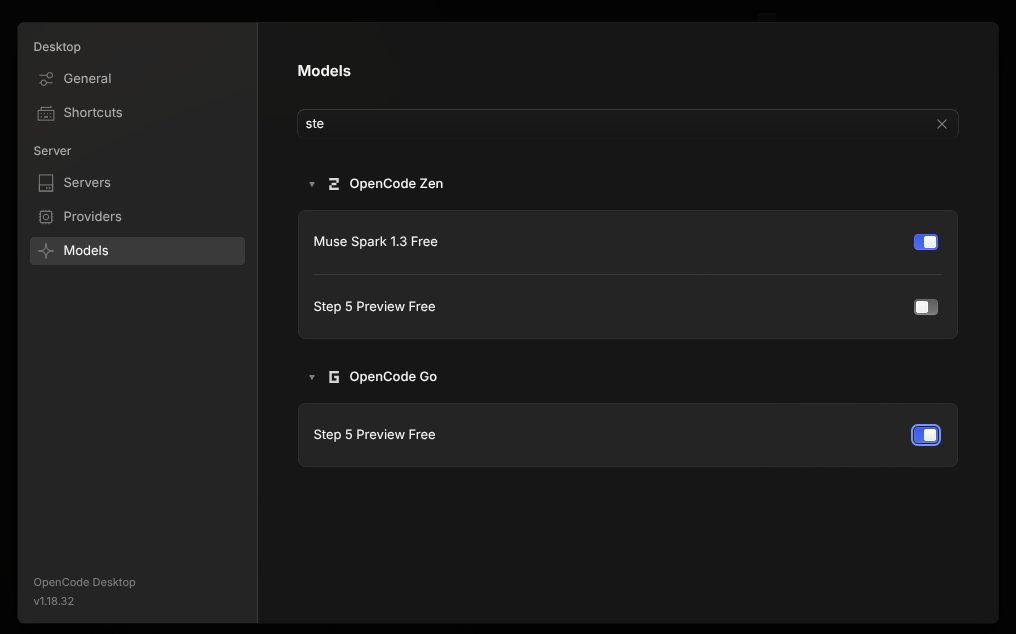Click the Shortcuts keyboard icon

pyautogui.click(x=46, y=113)
